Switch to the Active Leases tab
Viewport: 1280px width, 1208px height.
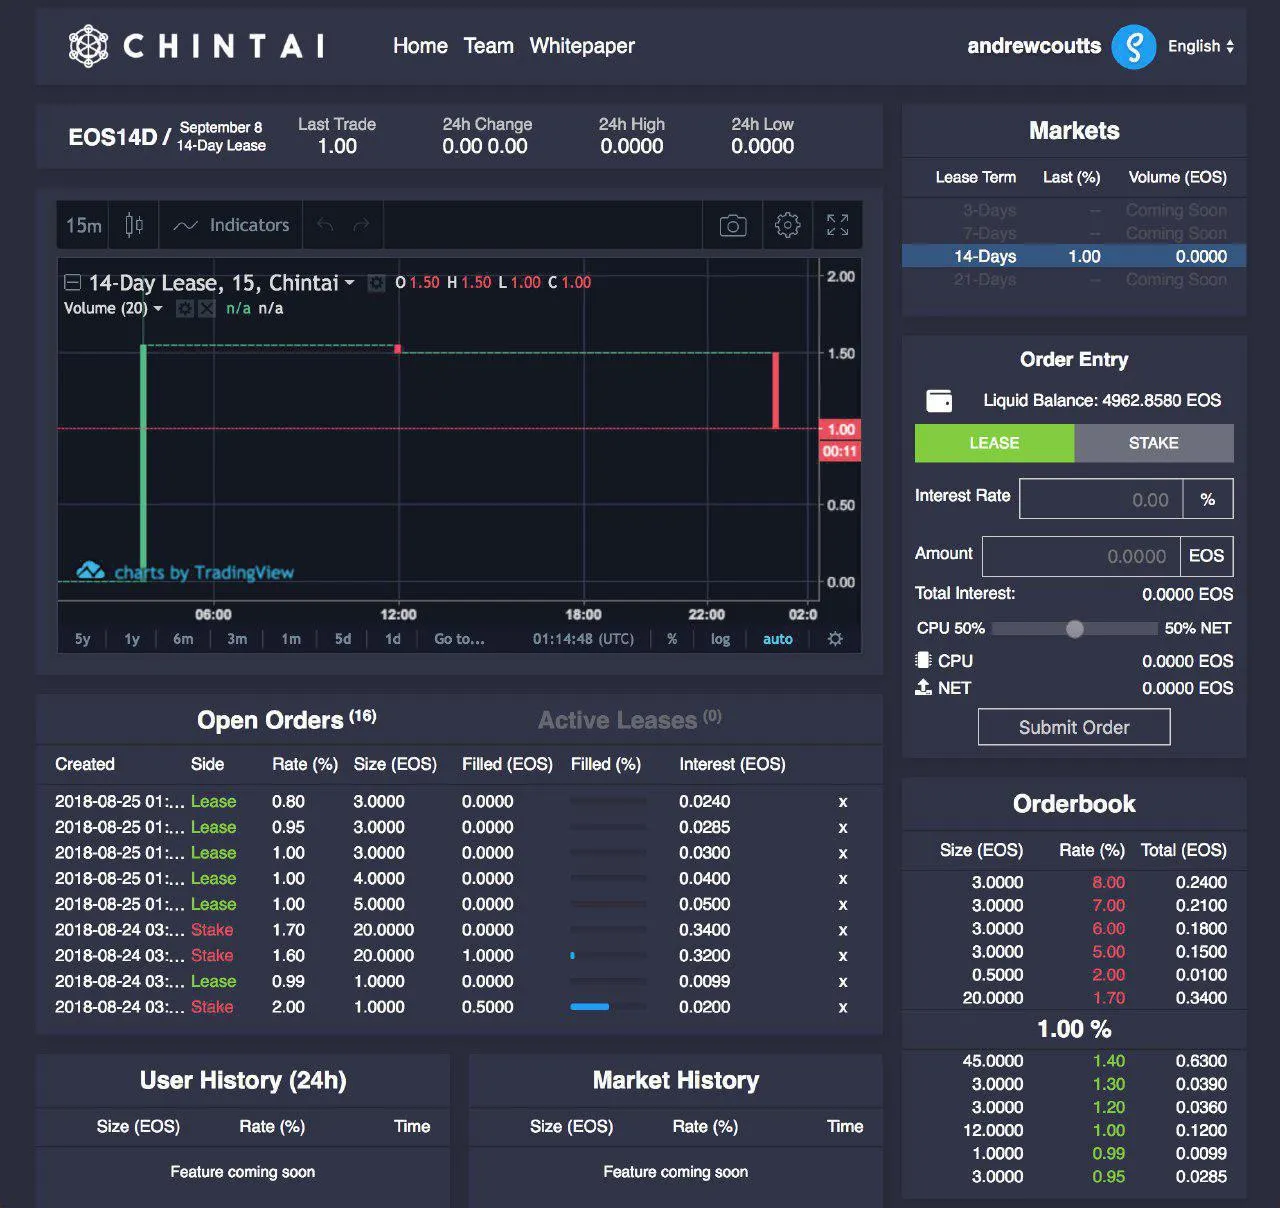pos(630,720)
